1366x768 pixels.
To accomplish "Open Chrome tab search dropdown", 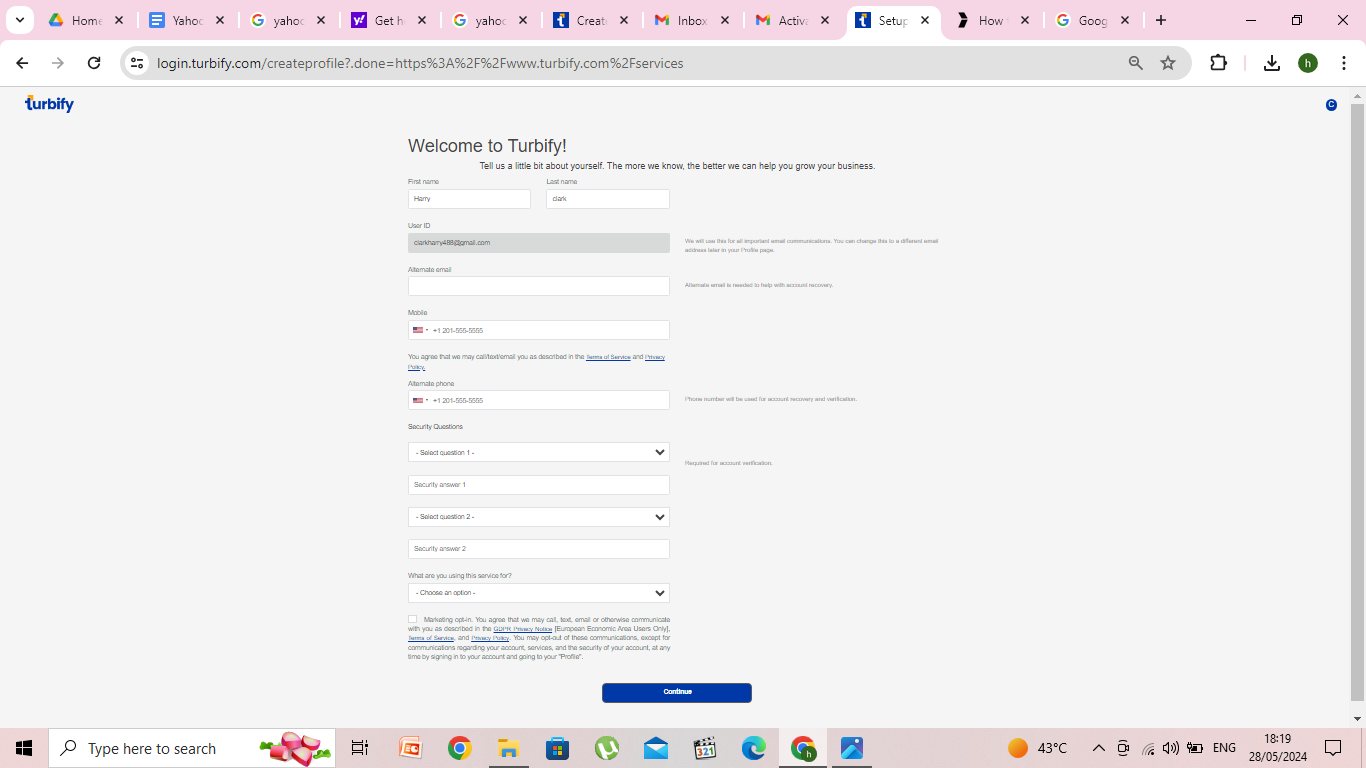I will coord(19,20).
